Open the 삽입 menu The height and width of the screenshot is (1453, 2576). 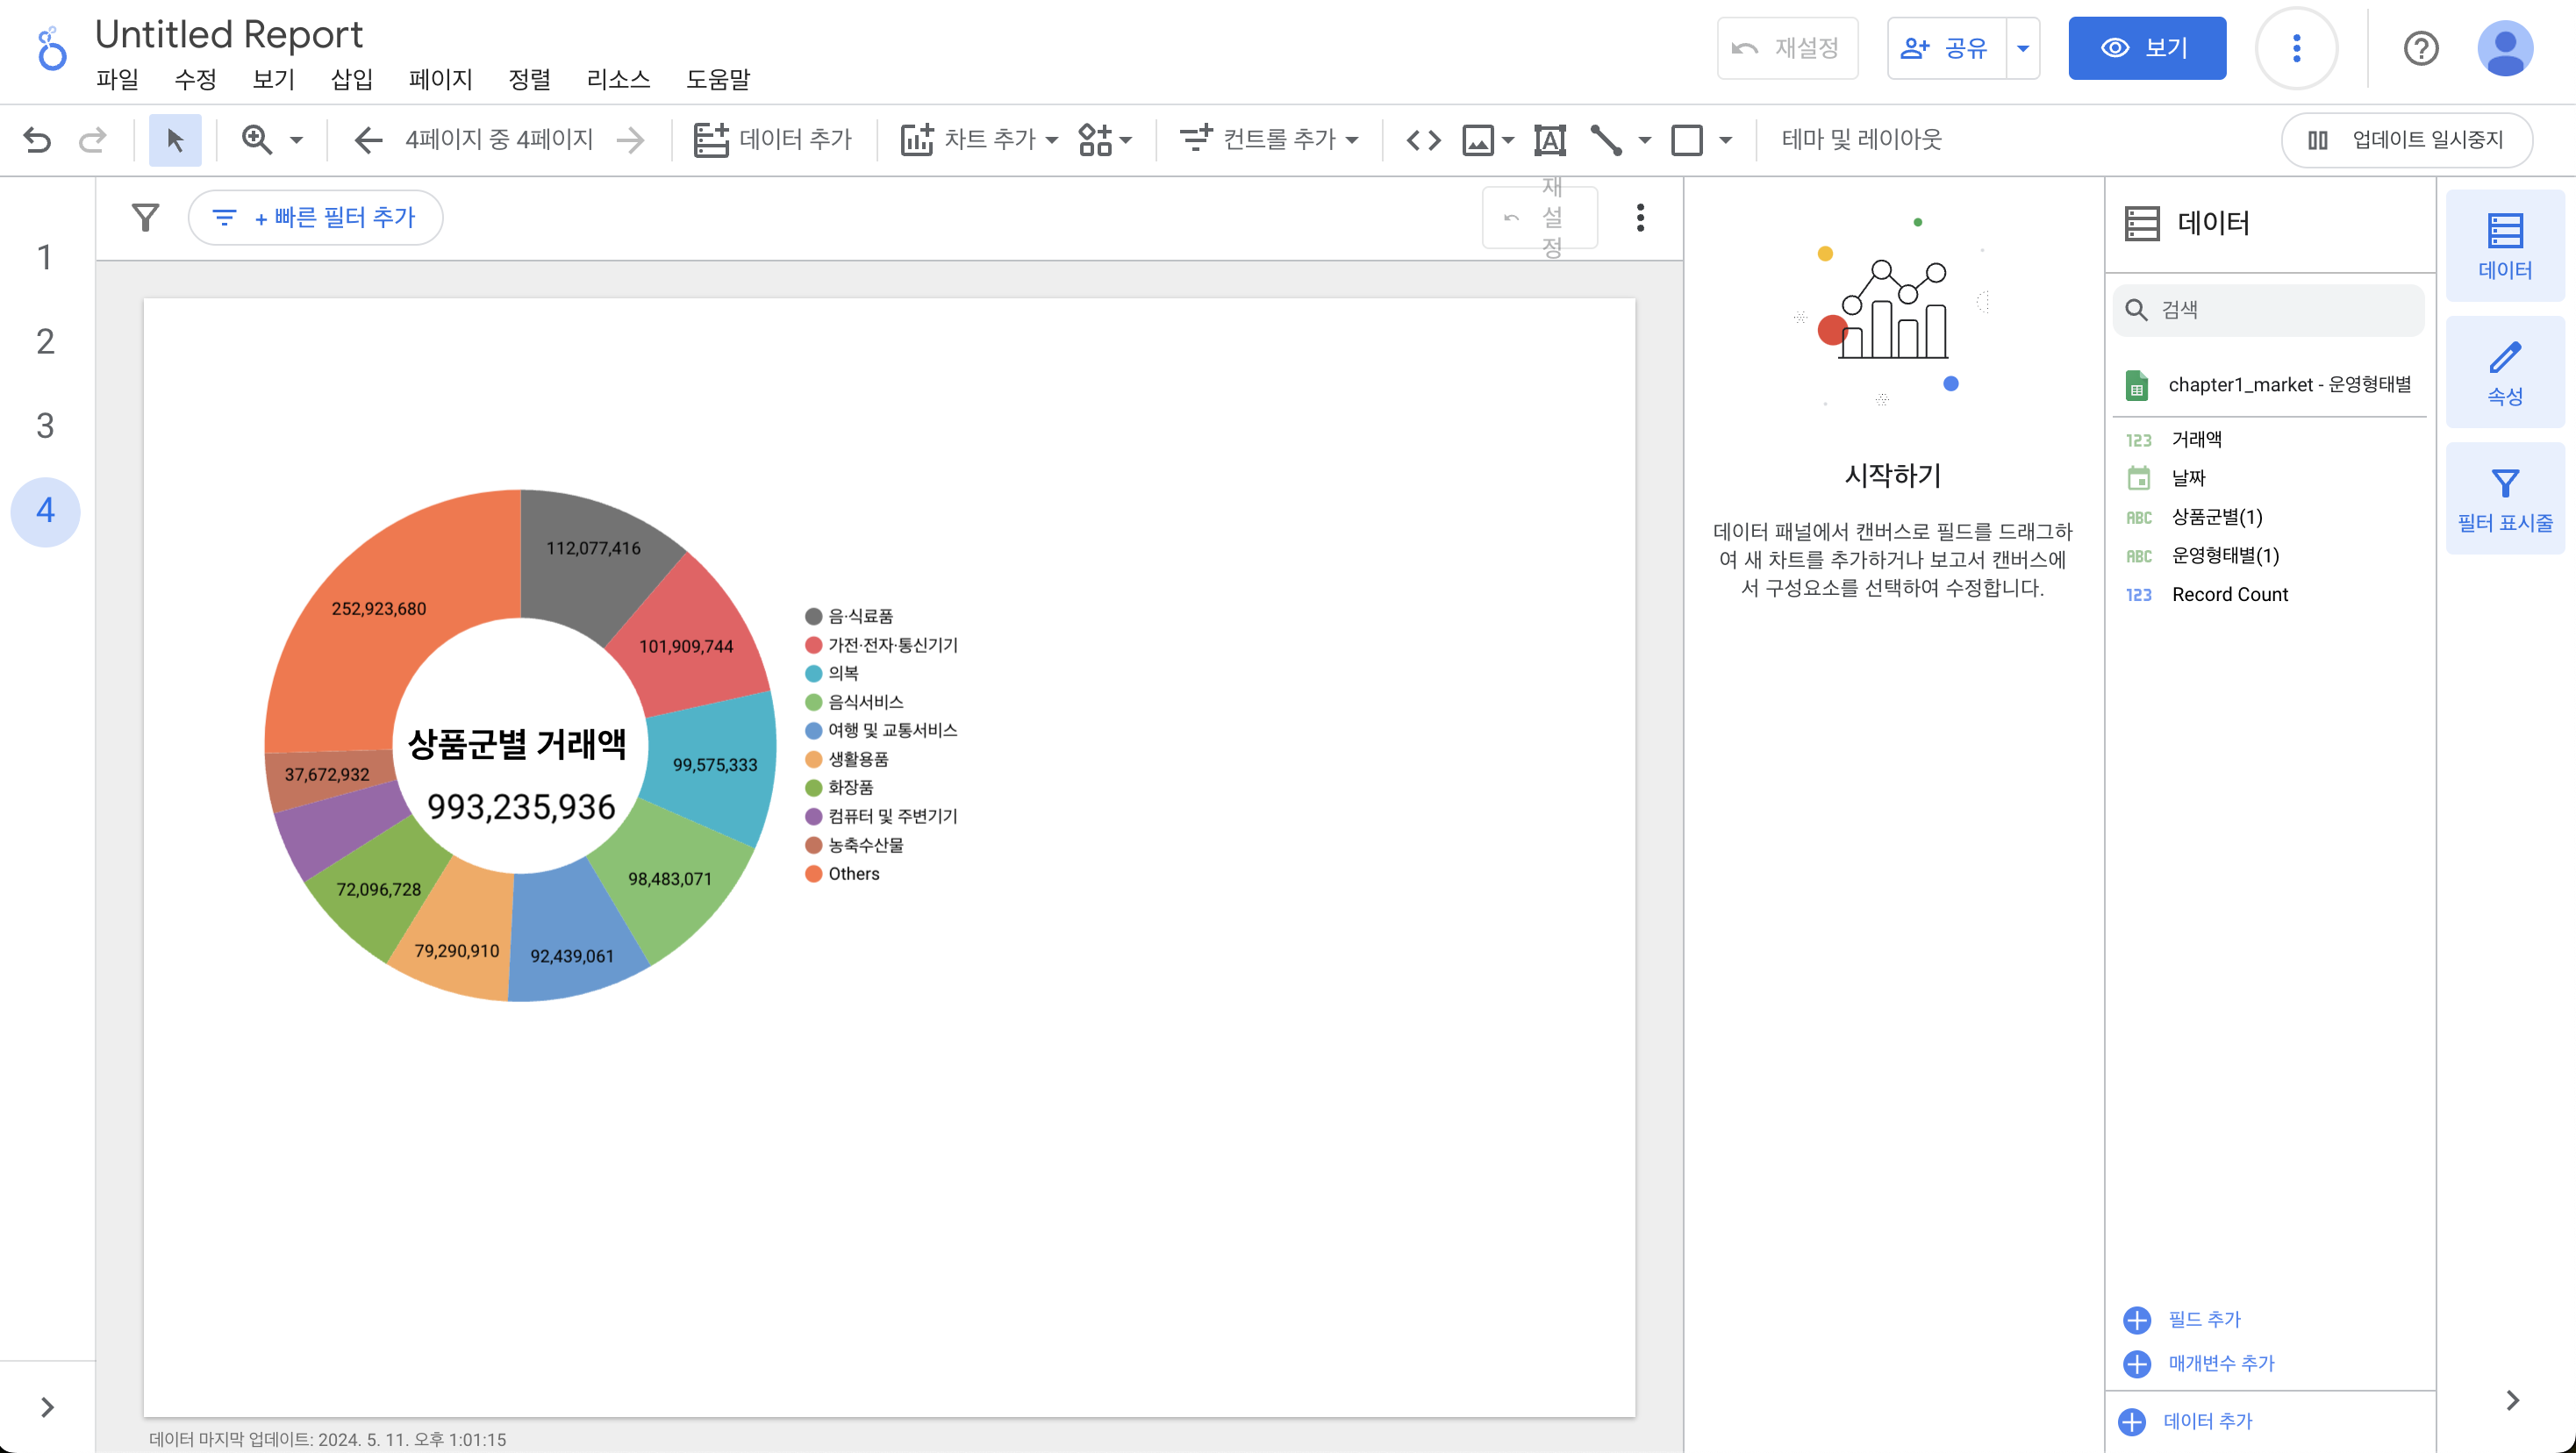click(351, 80)
